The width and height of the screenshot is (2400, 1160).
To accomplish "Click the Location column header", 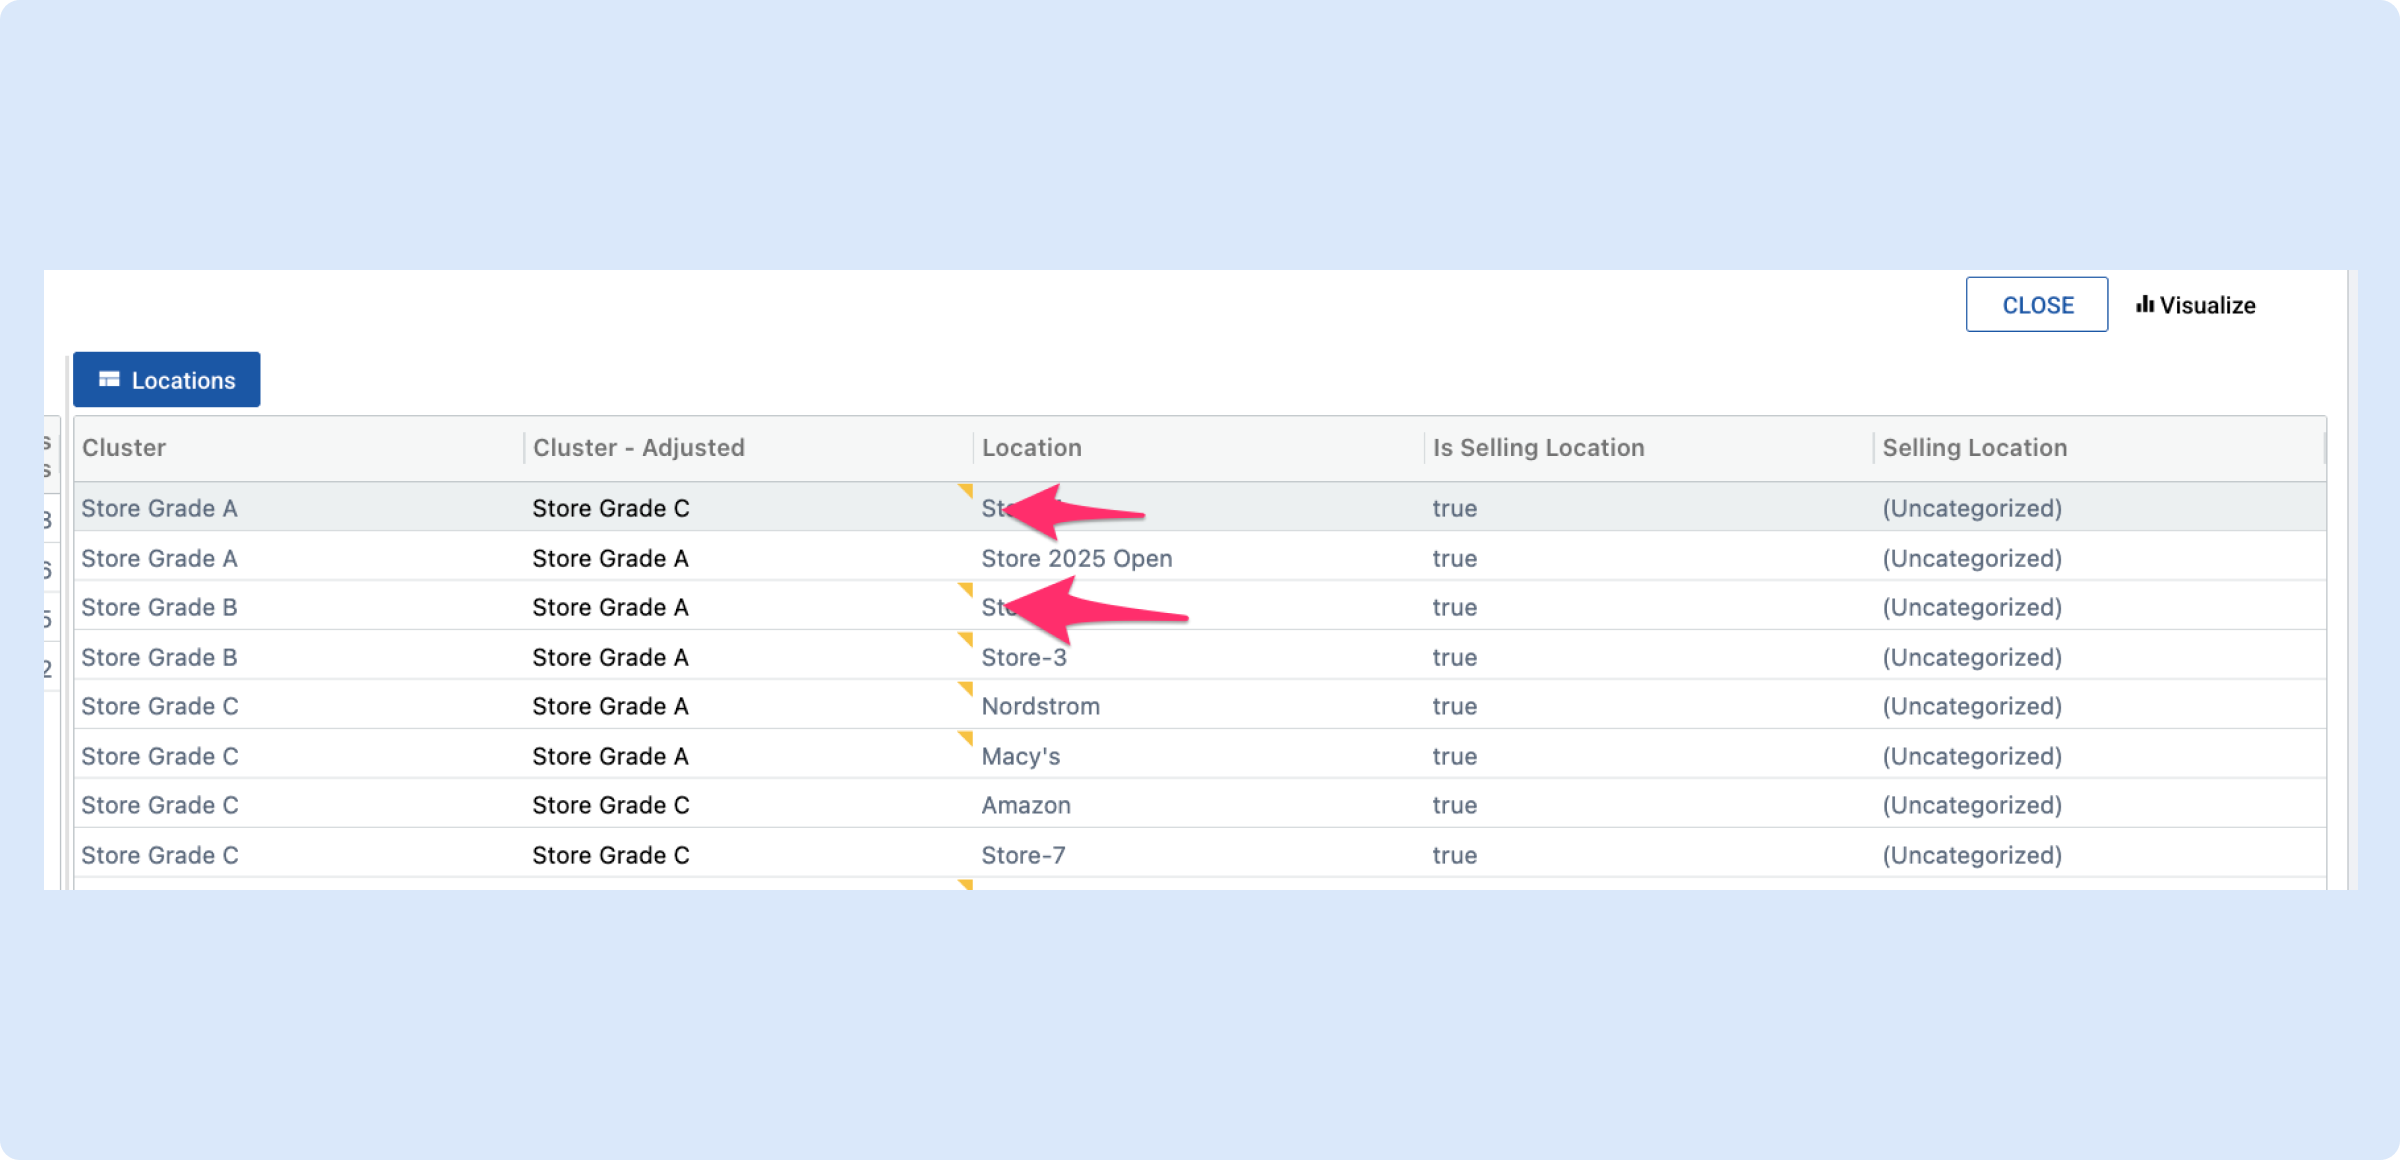I will coord(1031,448).
